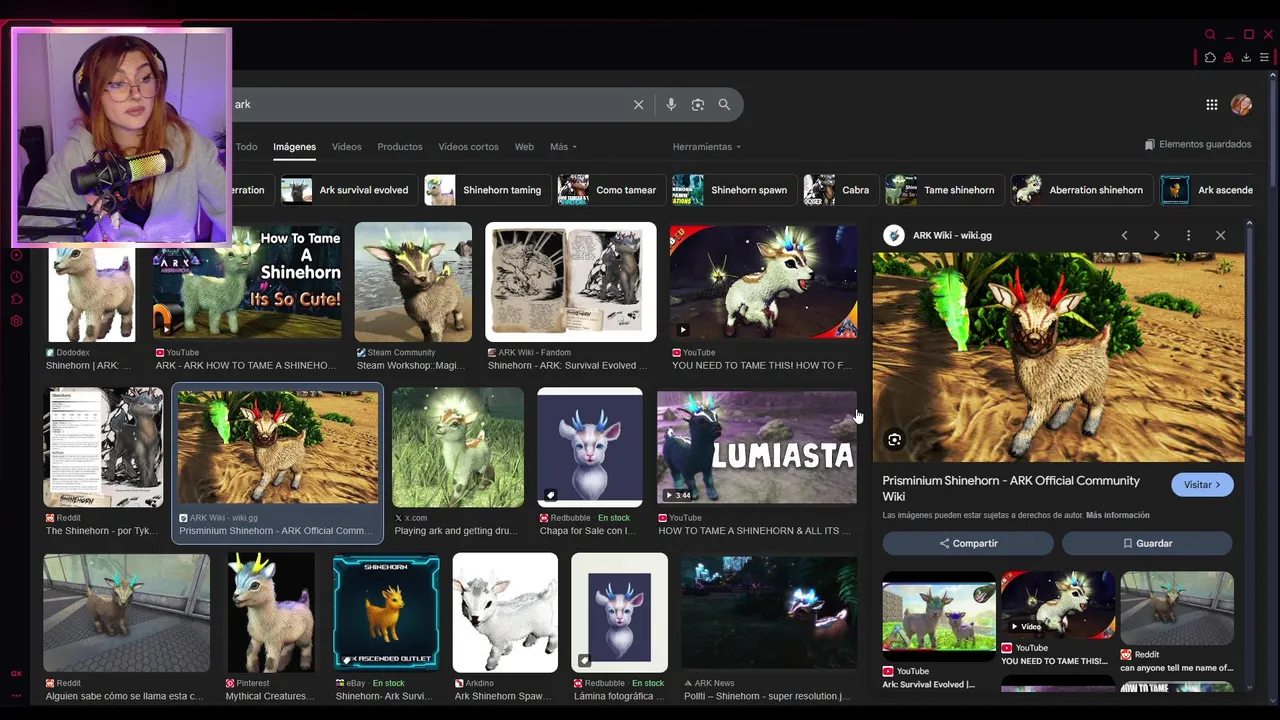The width and height of the screenshot is (1280, 720).
Task: Go to next image in preview panel
Action: click(1156, 235)
